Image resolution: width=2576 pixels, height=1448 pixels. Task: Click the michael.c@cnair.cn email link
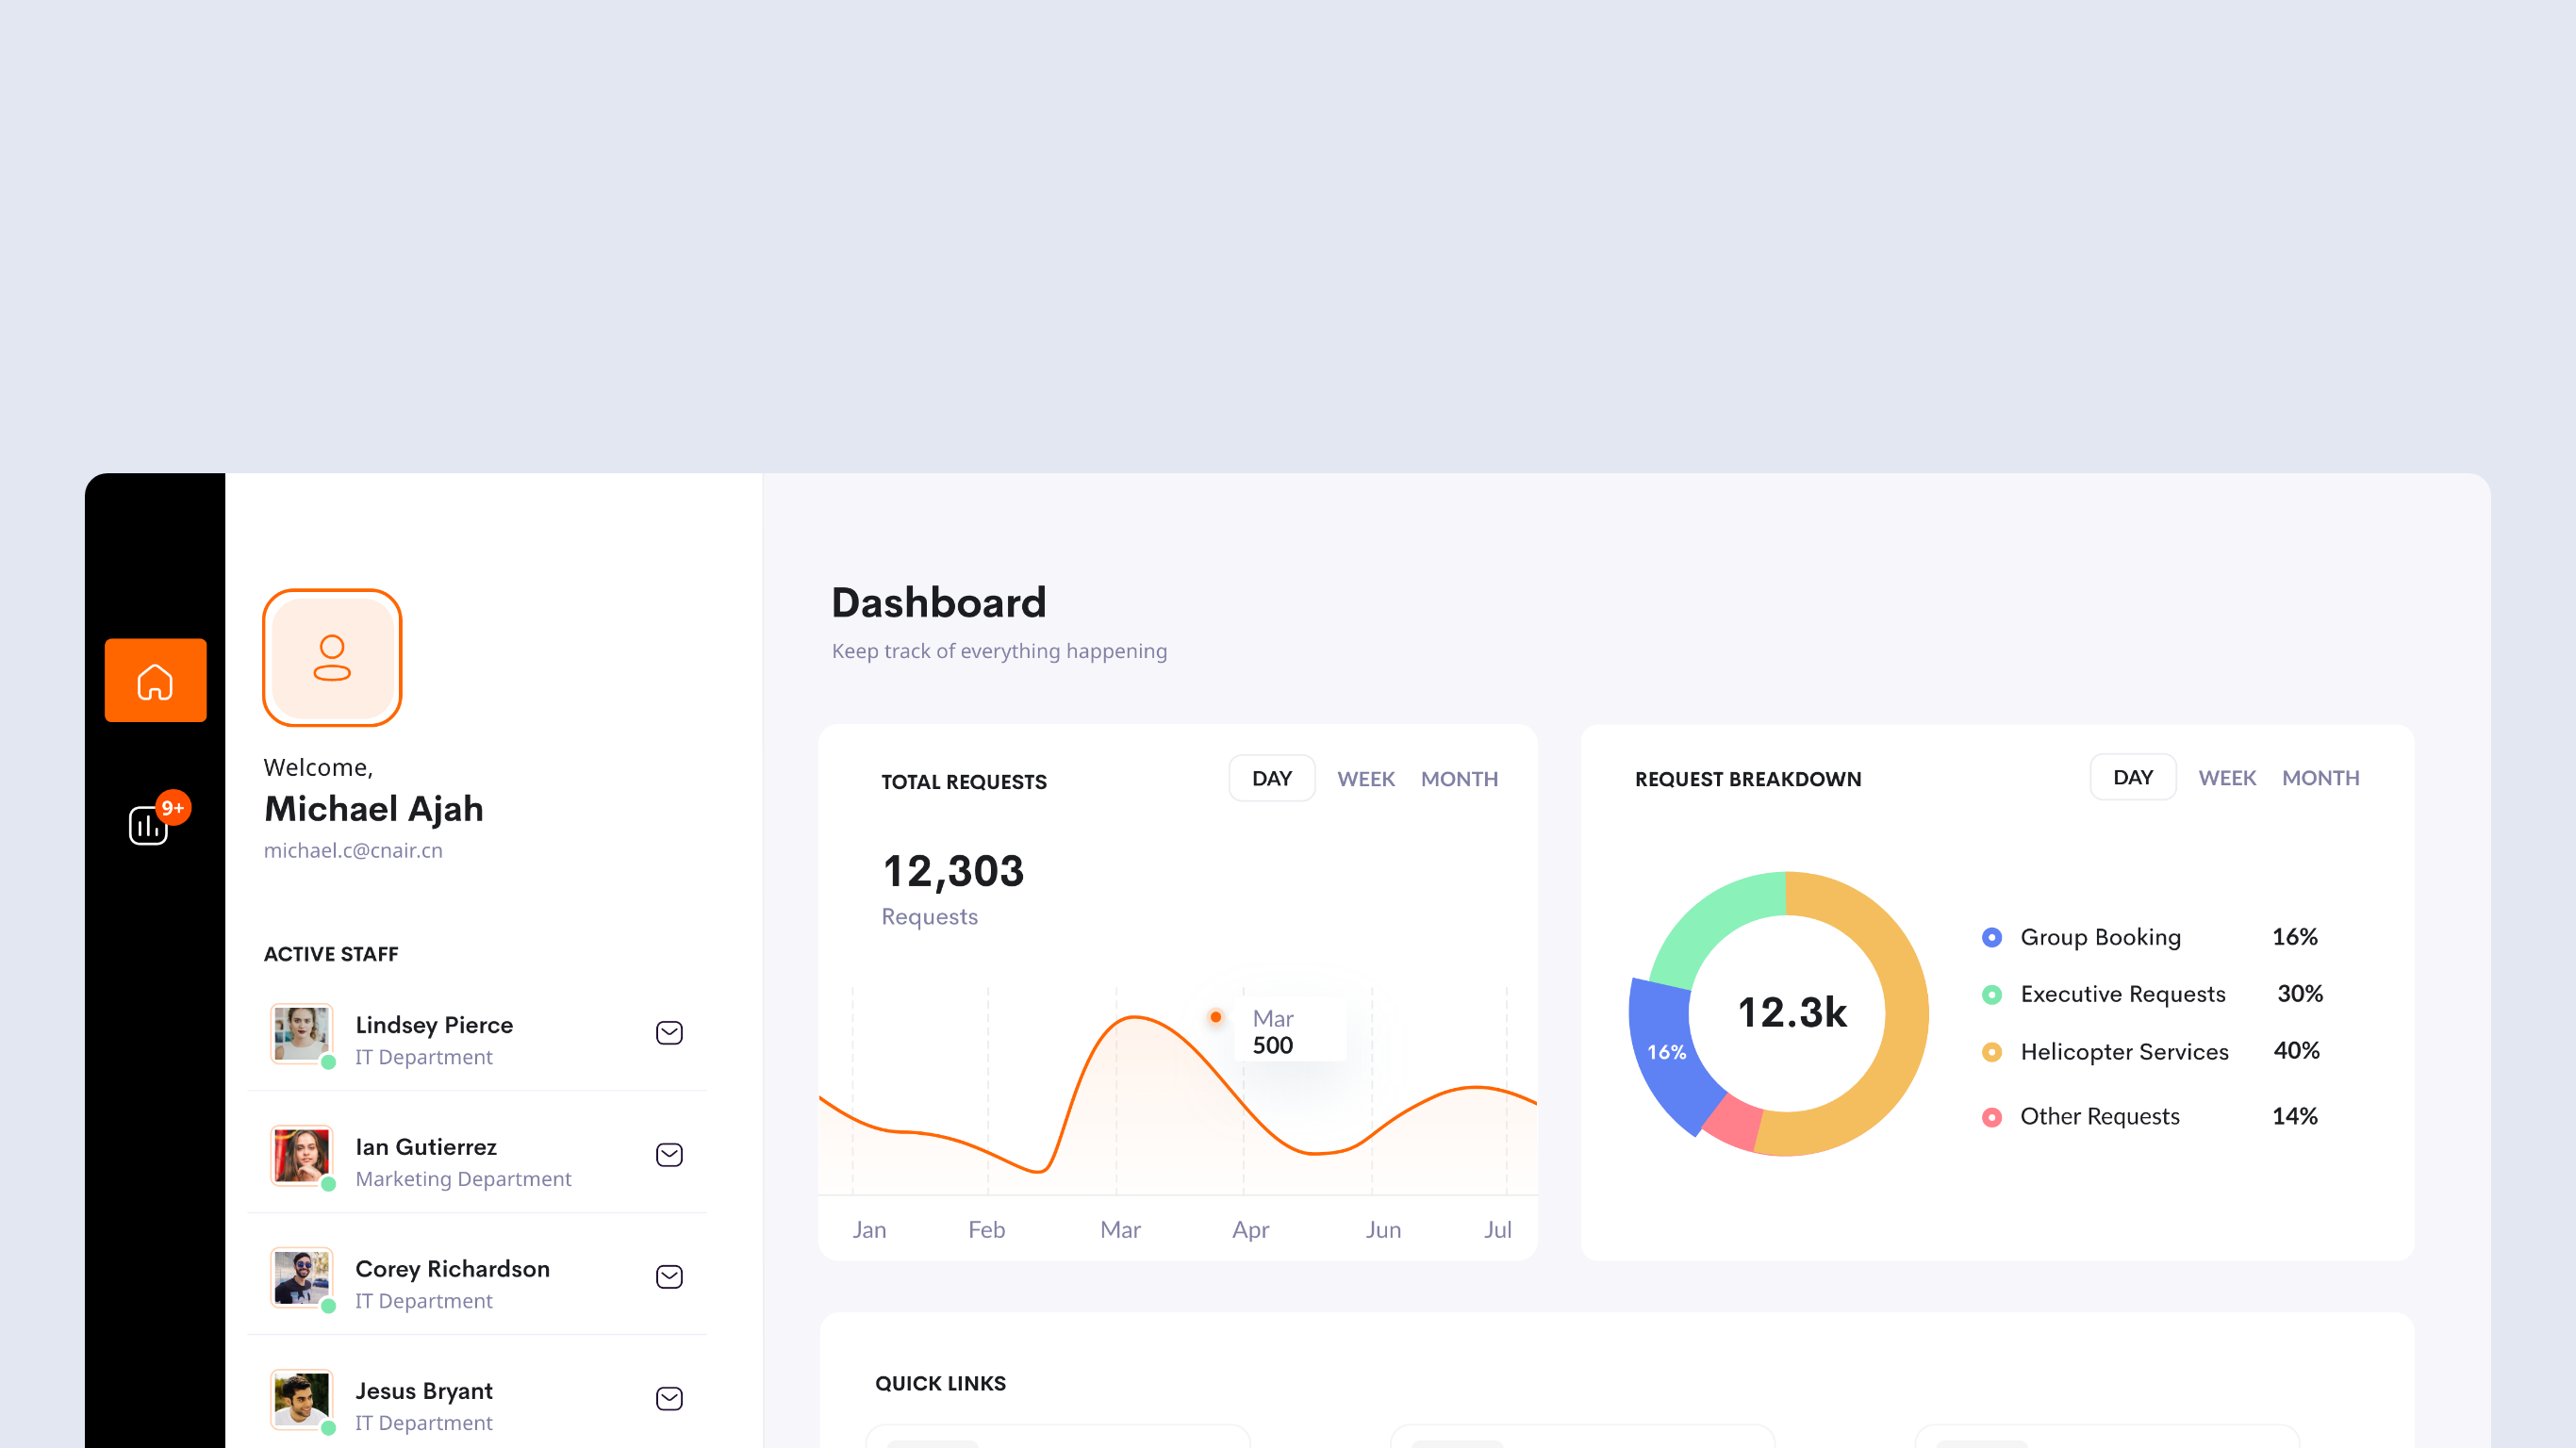point(353,850)
